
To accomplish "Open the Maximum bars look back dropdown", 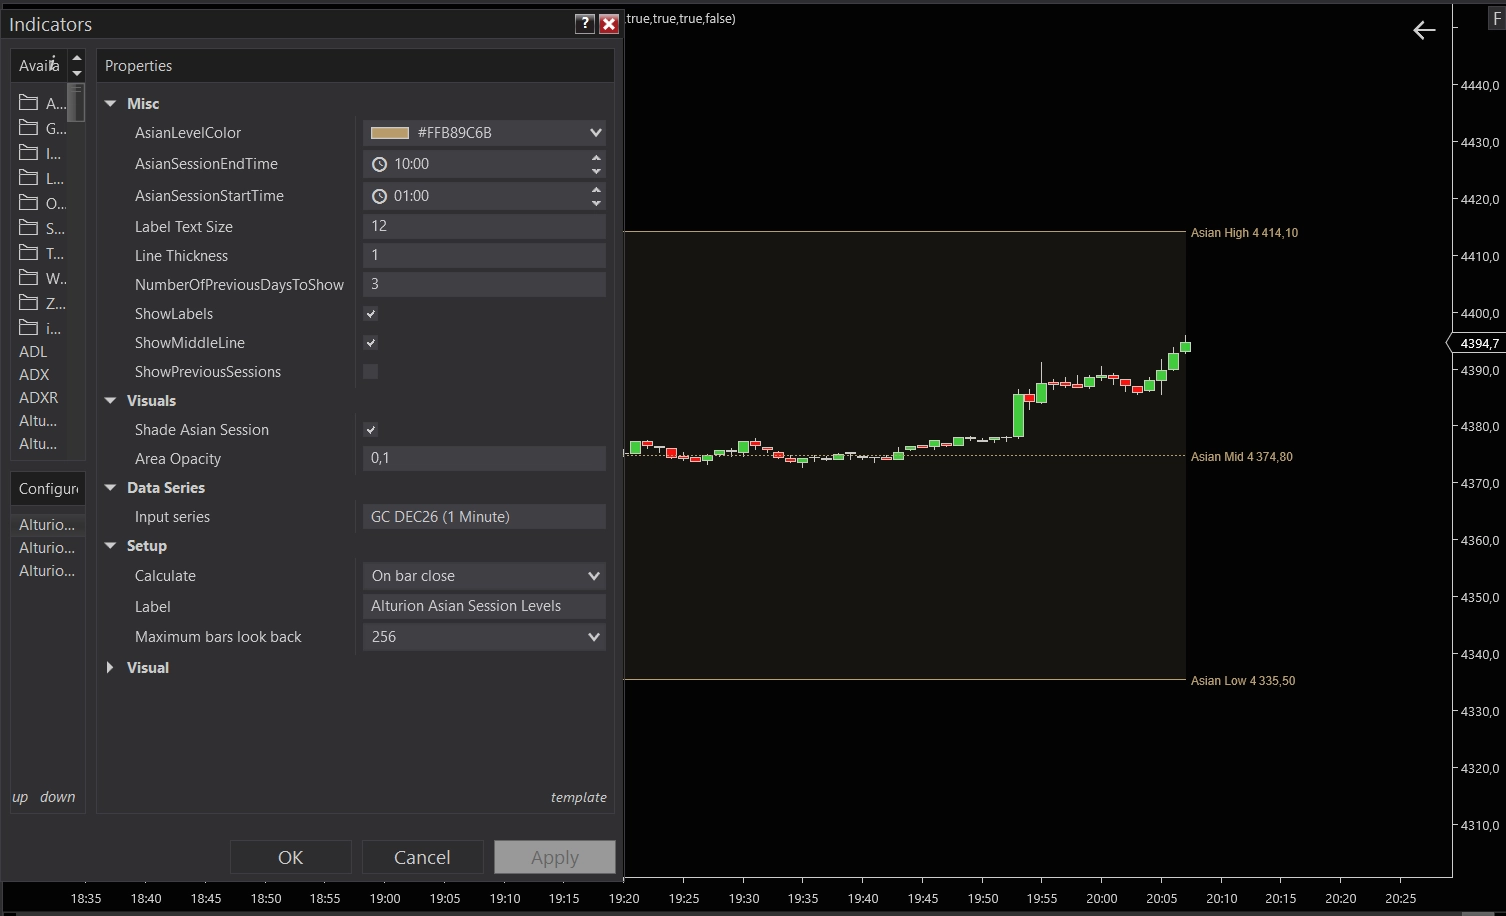I will pos(484,637).
